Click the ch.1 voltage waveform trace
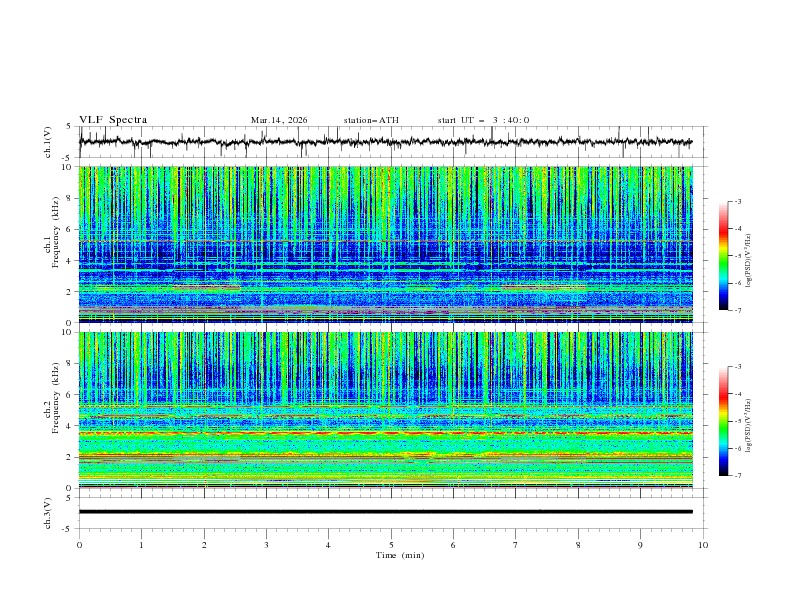Image resolution: width=792 pixels, height=612 pixels. tap(385, 142)
